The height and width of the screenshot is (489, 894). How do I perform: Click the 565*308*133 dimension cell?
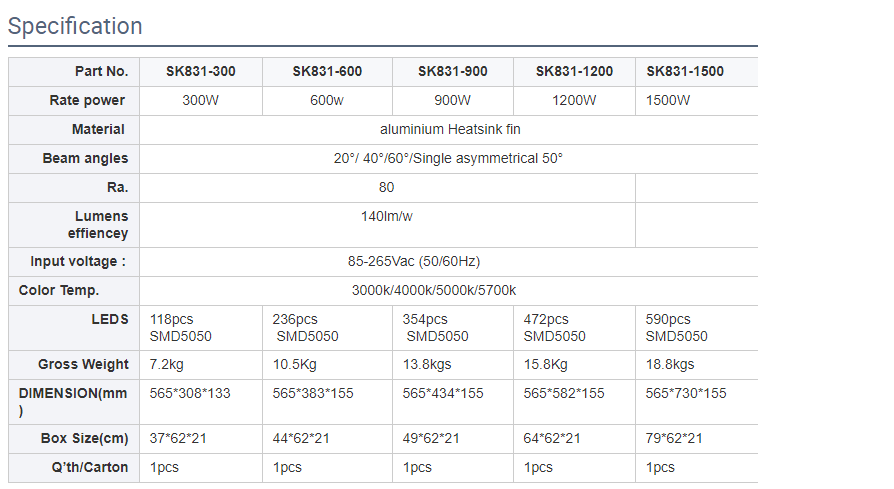pyautogui.click(x=190, y=393)
